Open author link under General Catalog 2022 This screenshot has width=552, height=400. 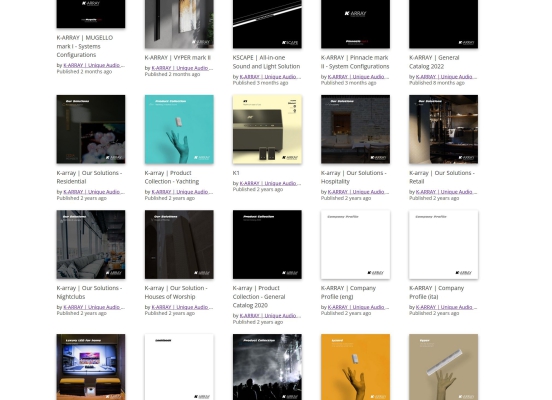(x=447, y=76)
